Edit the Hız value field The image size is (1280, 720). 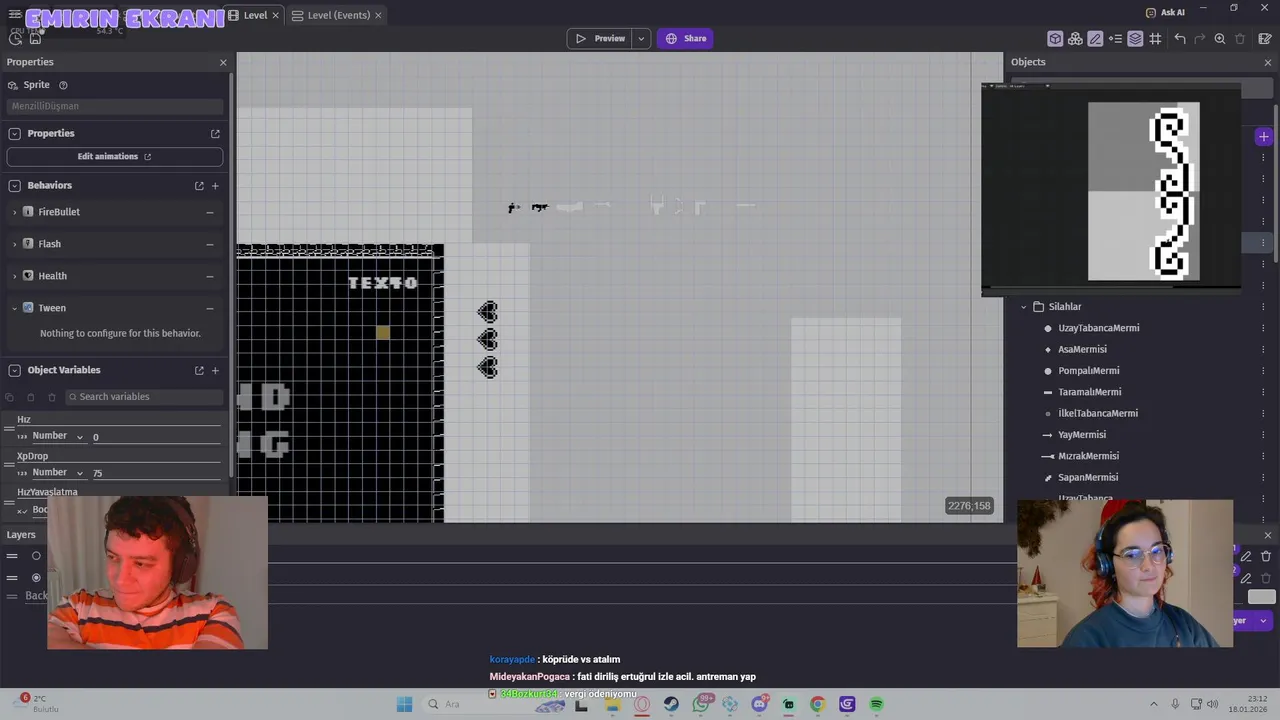[x=156, y=437]
